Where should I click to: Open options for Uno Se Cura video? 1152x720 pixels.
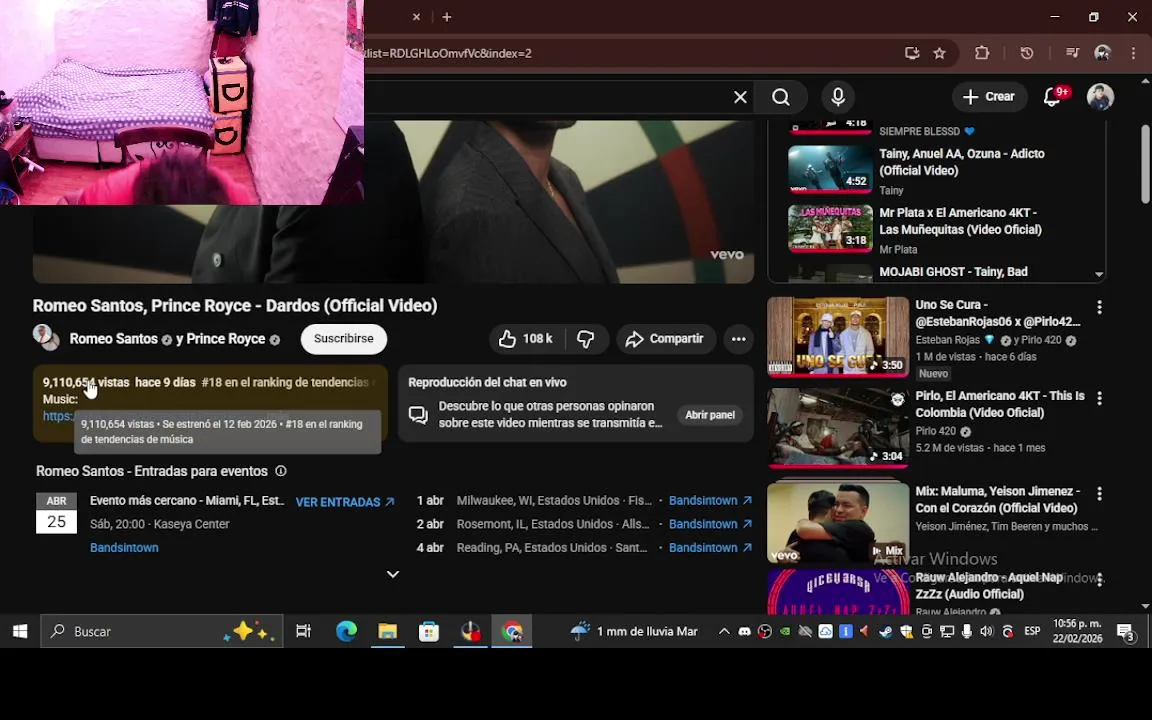(1099, 307)
